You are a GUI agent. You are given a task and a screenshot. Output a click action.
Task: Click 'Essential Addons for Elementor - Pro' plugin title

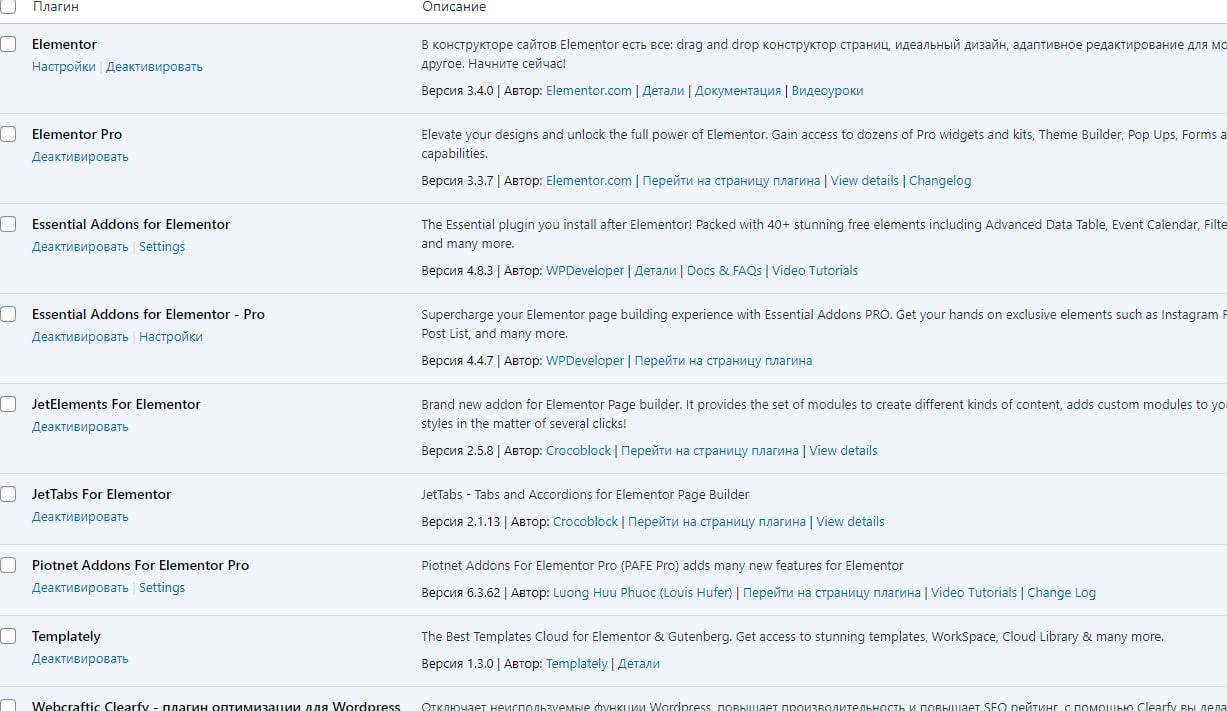(x=148, y=314)
